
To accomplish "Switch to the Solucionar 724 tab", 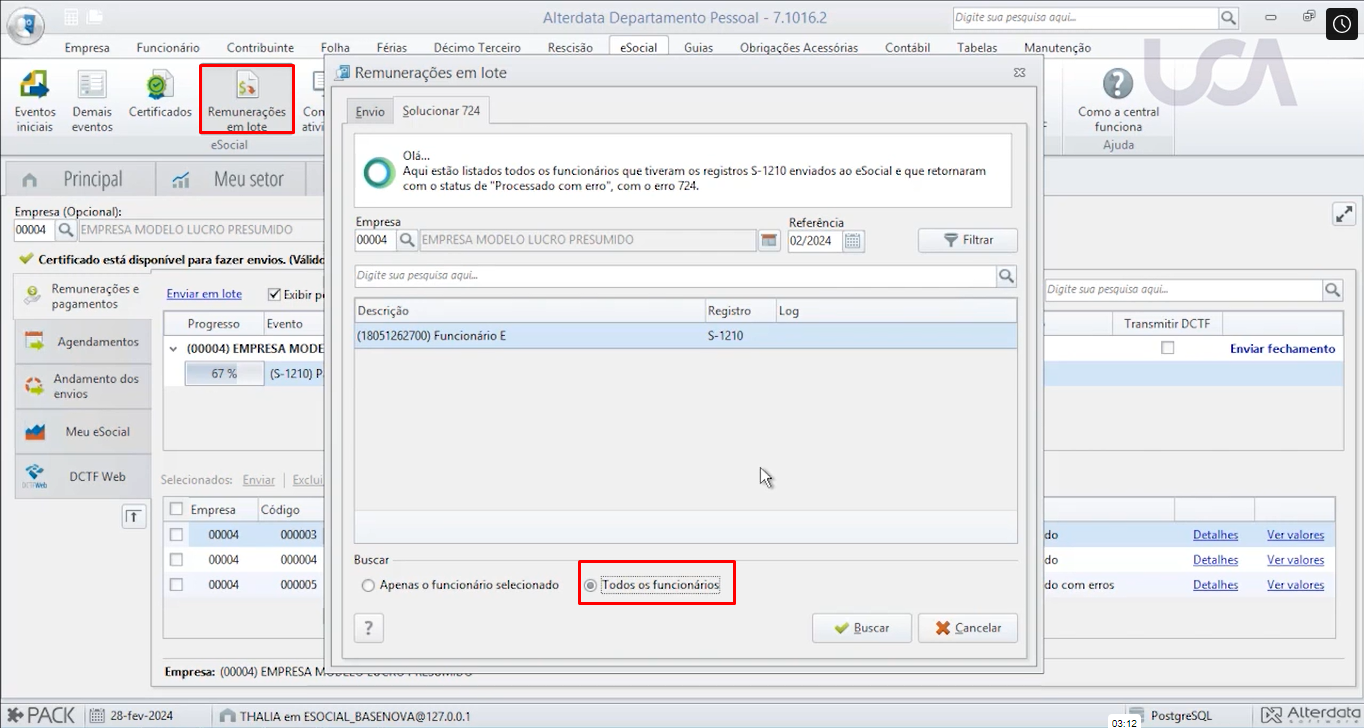I will [x=441, y=111].
